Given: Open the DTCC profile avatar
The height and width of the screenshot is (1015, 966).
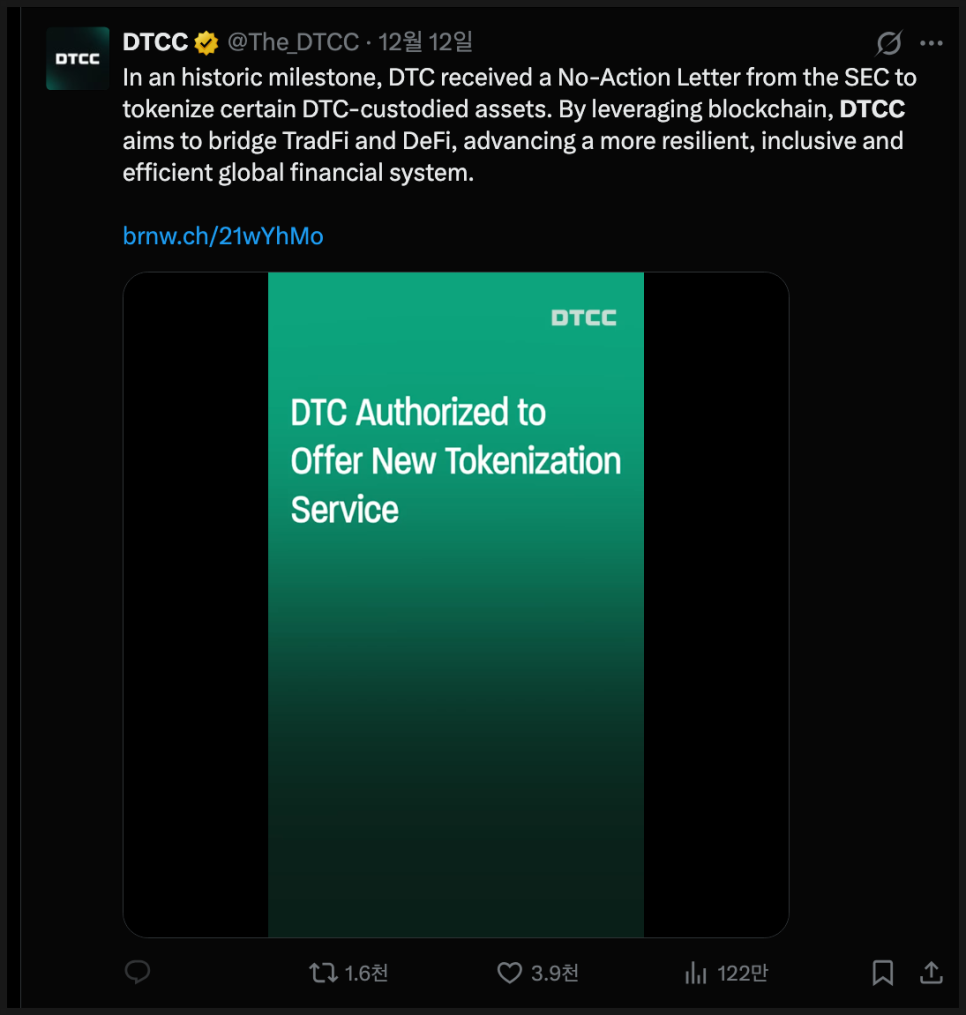Looking at the screenshot, I should pyautogui.click(x=77, y=59).
